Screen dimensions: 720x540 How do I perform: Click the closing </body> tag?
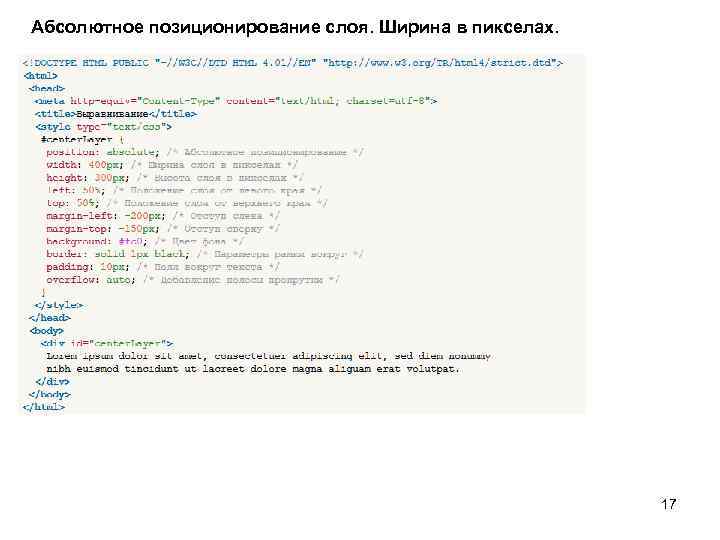(50, 394)
